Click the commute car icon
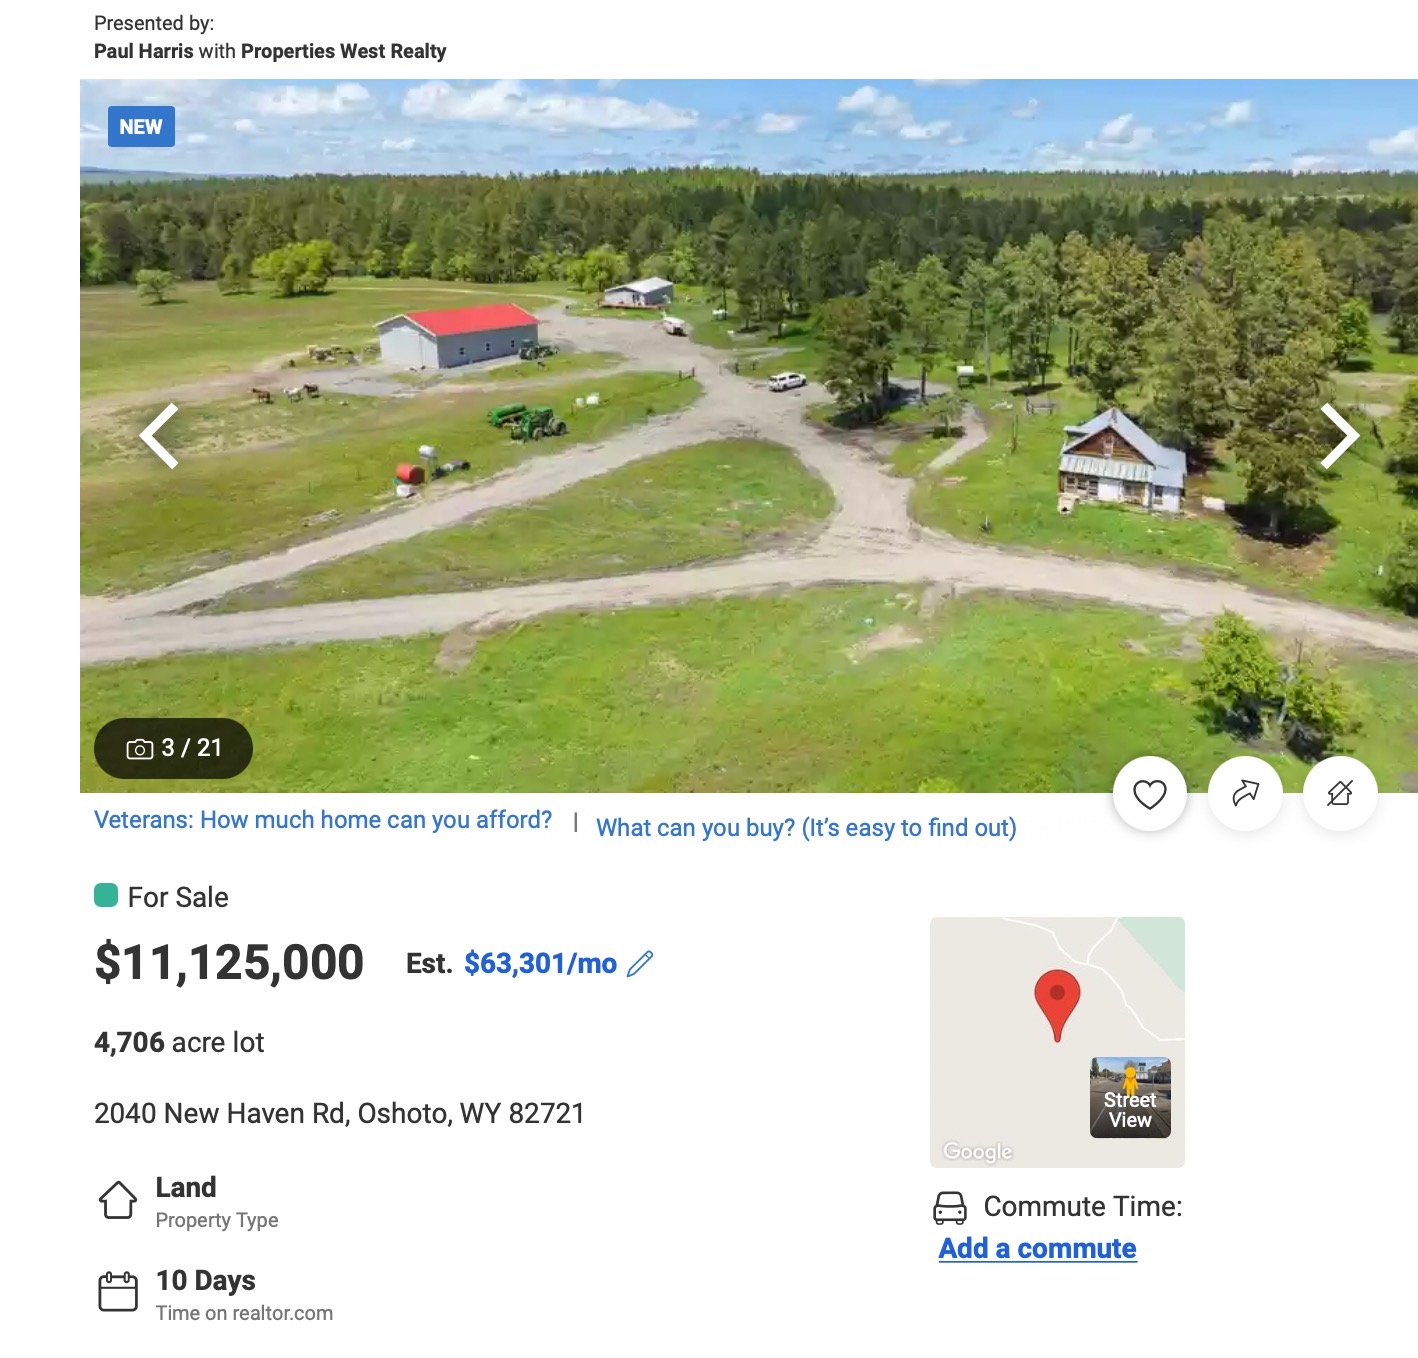This screenshot has width=1418, height=1358. tap(950, 1208)
